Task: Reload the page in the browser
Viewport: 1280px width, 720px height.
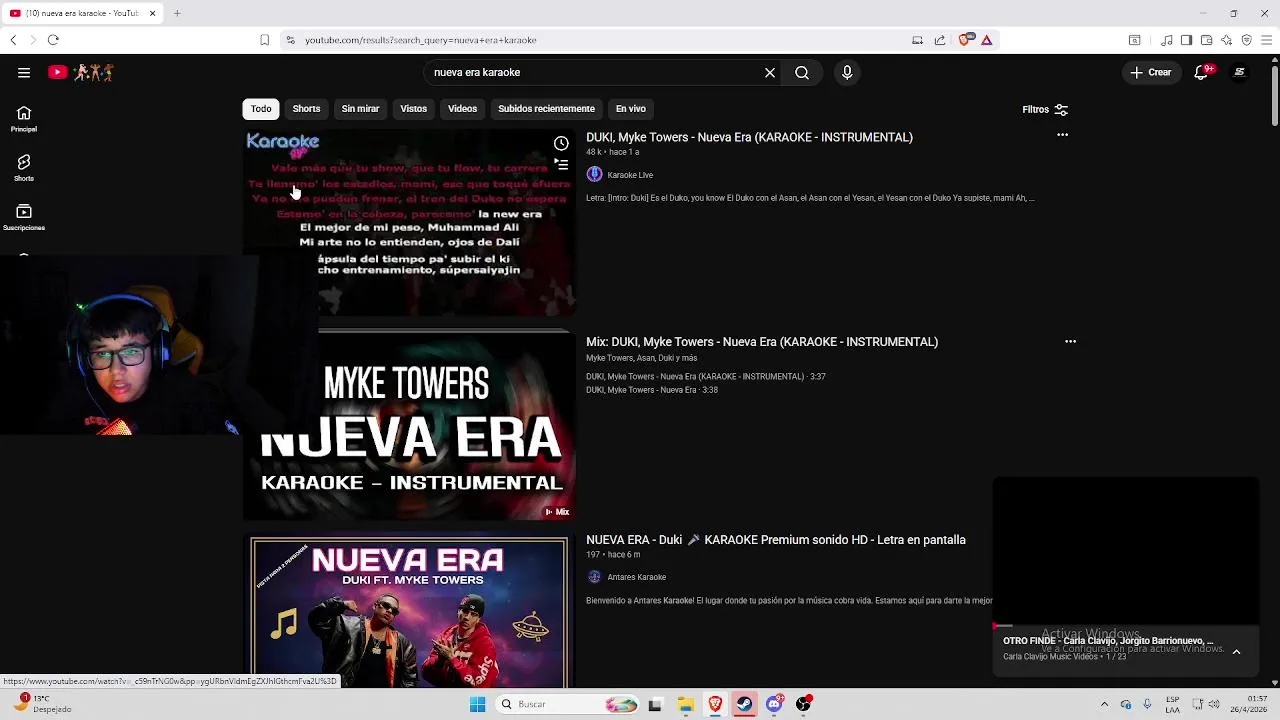Action: click(53, 40)
